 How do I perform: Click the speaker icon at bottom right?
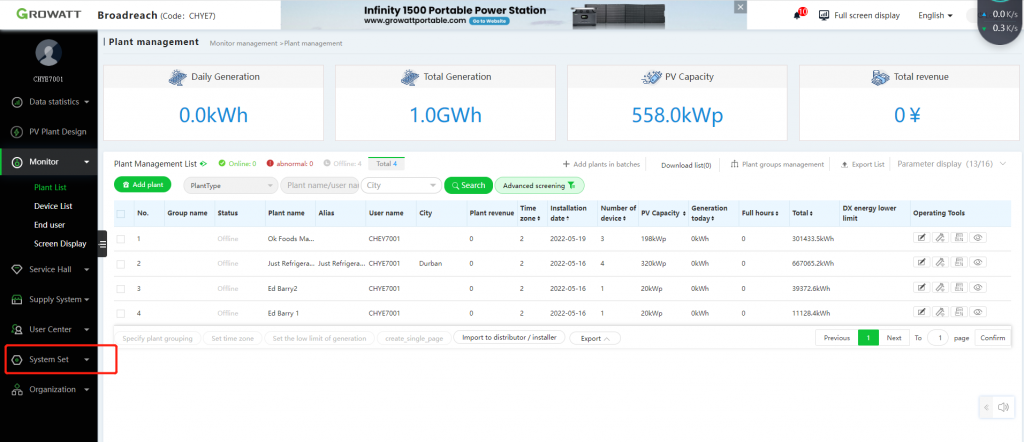tap(1003, 407)
